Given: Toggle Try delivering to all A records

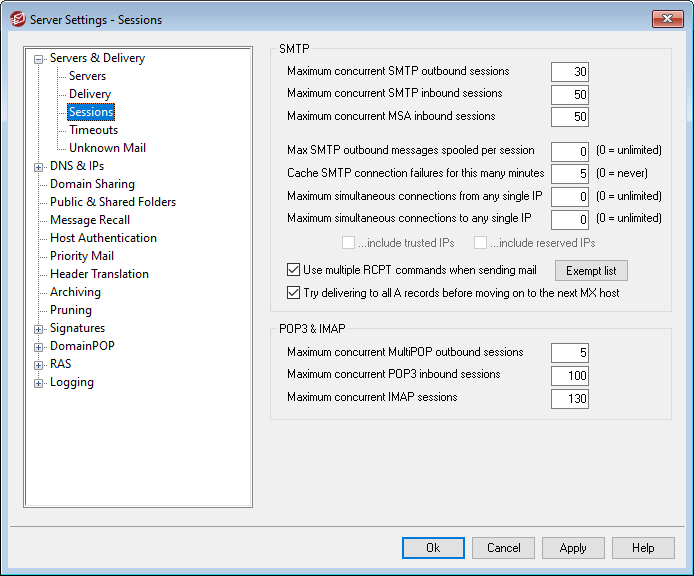Looking at the screenshot, I should (293, 293).
